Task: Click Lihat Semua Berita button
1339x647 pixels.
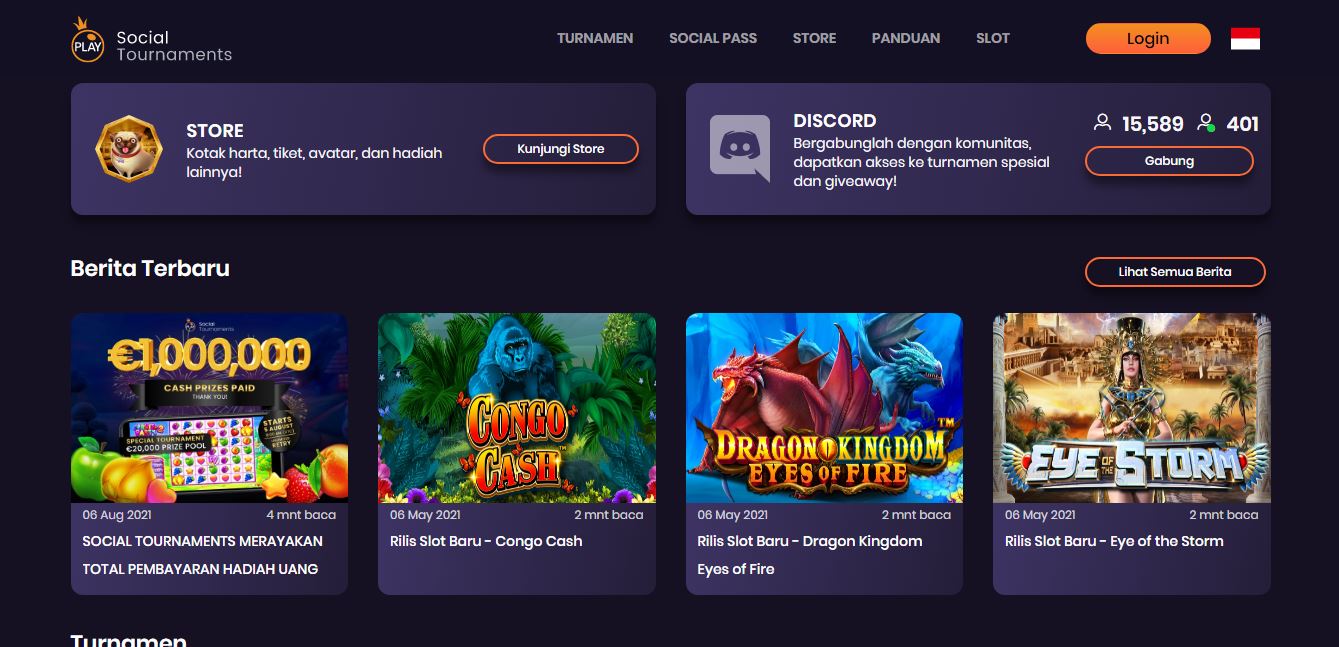Action: [x=1175, y=272]
